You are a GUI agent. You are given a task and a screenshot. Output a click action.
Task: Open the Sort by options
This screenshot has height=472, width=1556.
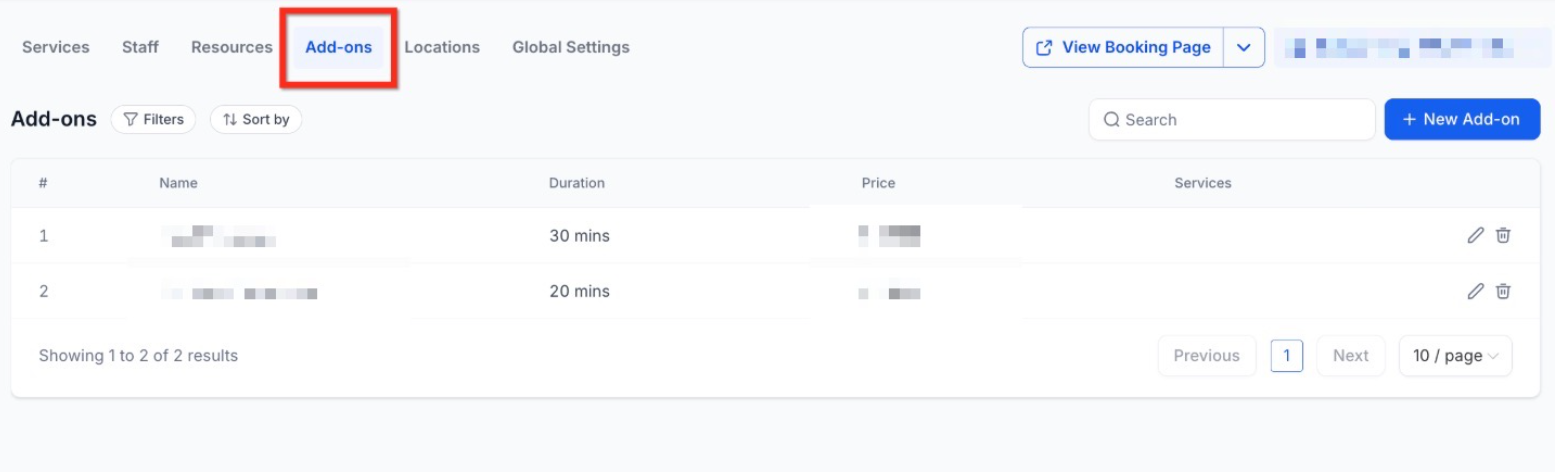click(x=256, y=120)
